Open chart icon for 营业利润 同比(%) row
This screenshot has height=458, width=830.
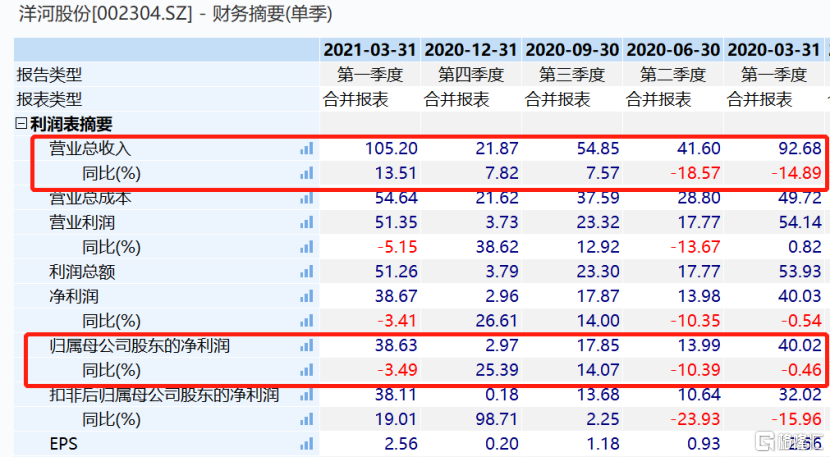306,247
